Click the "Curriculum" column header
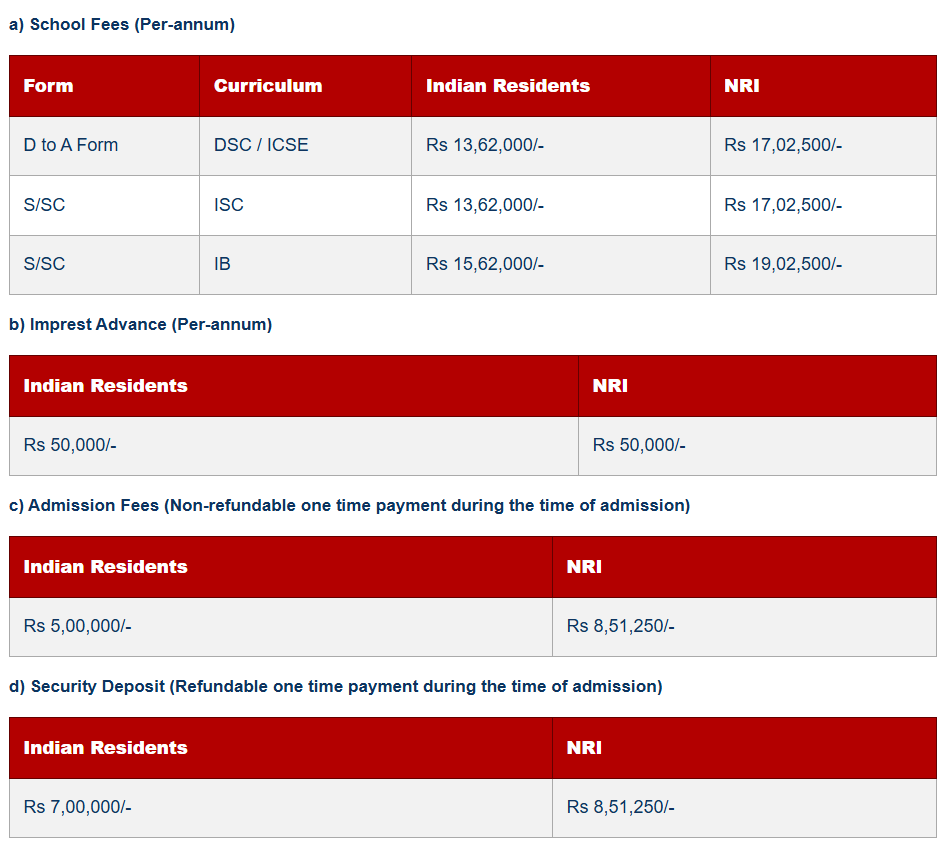Image resolution: width=948 pixels, height=848 pixels. [267, 86]
